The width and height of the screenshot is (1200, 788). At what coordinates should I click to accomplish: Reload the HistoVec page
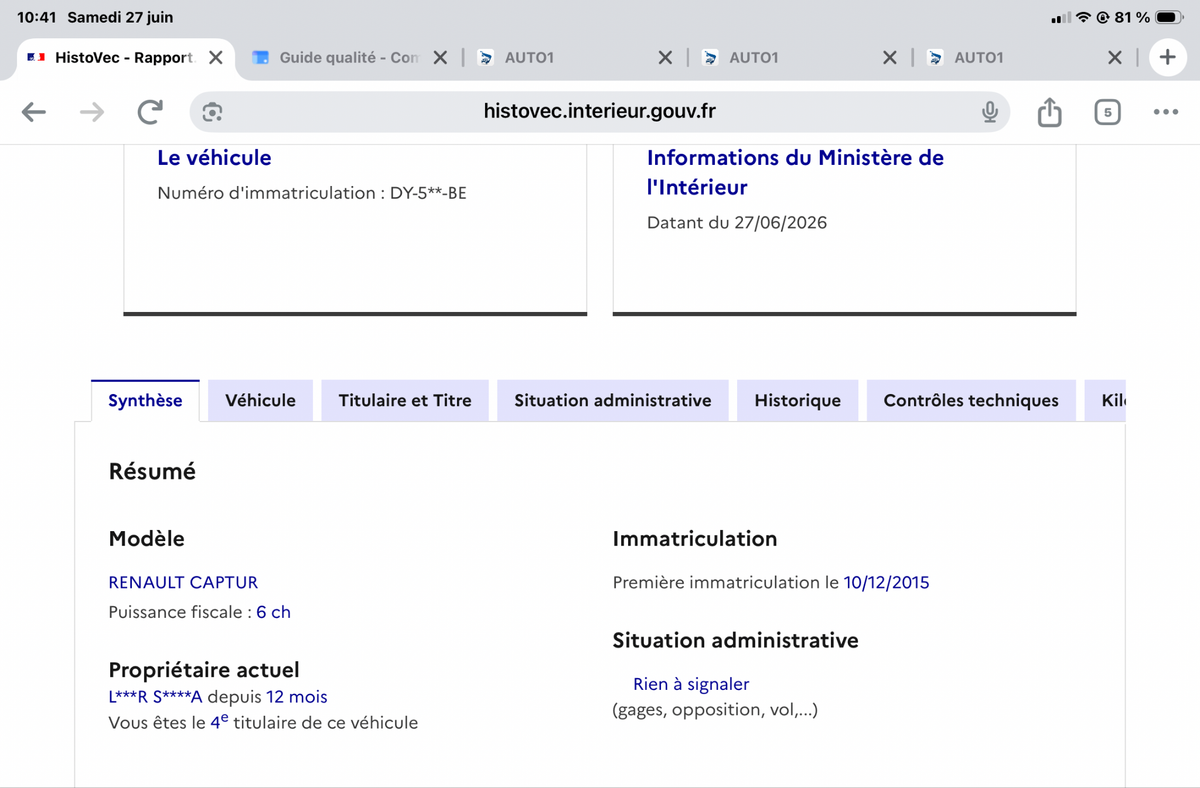tap(150, 112)
